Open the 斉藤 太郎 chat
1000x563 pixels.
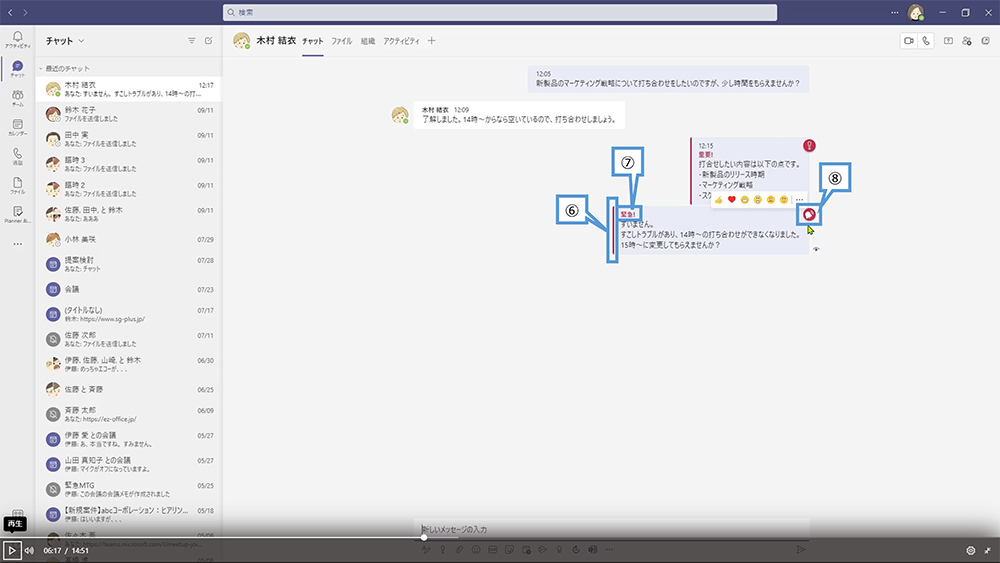click(129, 414)
